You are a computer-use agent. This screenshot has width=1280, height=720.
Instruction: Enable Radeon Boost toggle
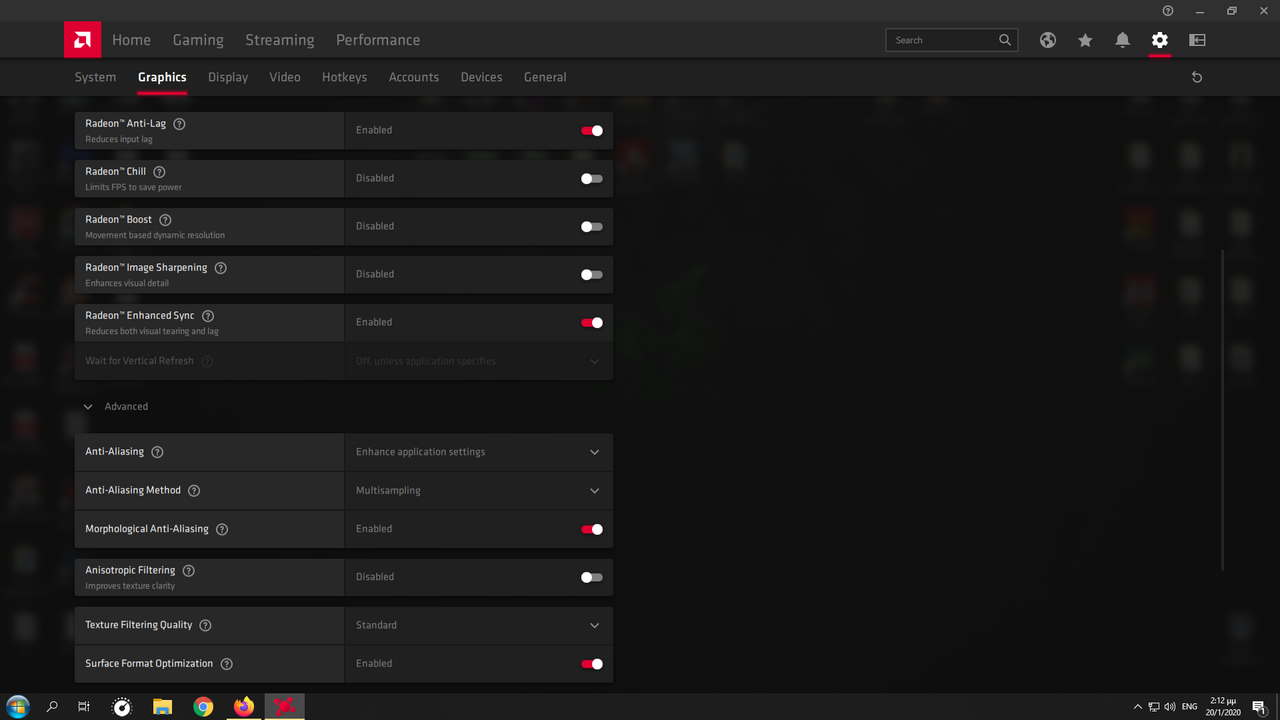point(592,226)
